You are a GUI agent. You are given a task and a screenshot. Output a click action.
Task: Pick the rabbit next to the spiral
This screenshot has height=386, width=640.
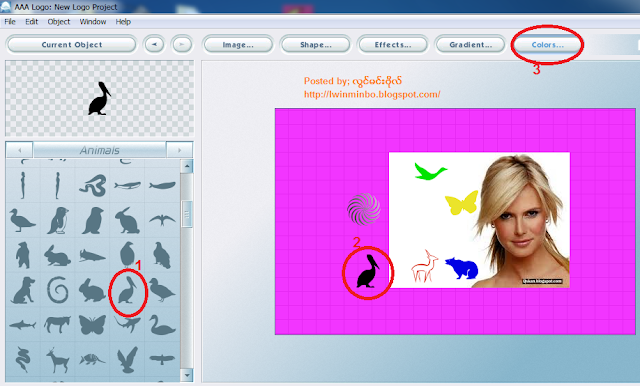[92, 291]
